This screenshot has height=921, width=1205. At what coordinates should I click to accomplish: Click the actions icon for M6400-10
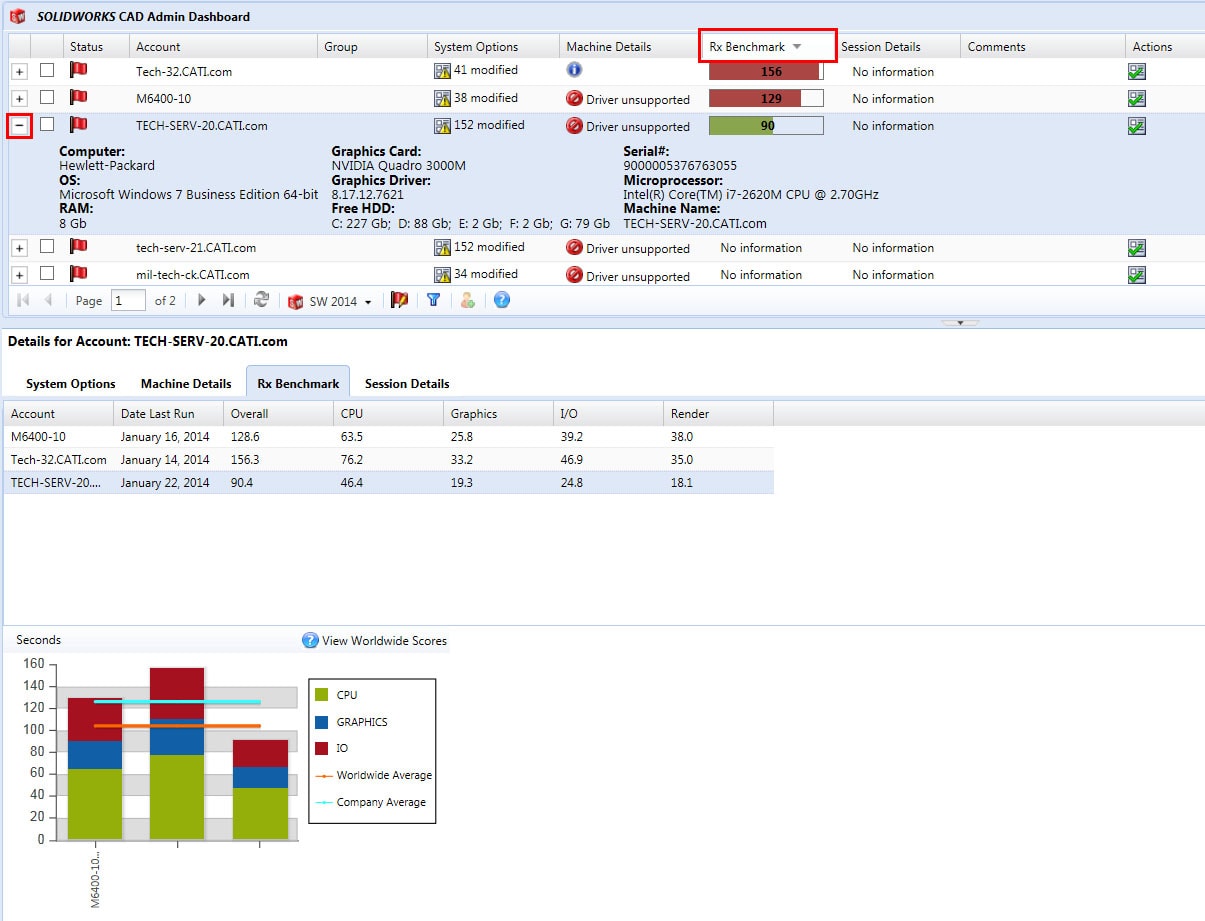point(1136,98)
